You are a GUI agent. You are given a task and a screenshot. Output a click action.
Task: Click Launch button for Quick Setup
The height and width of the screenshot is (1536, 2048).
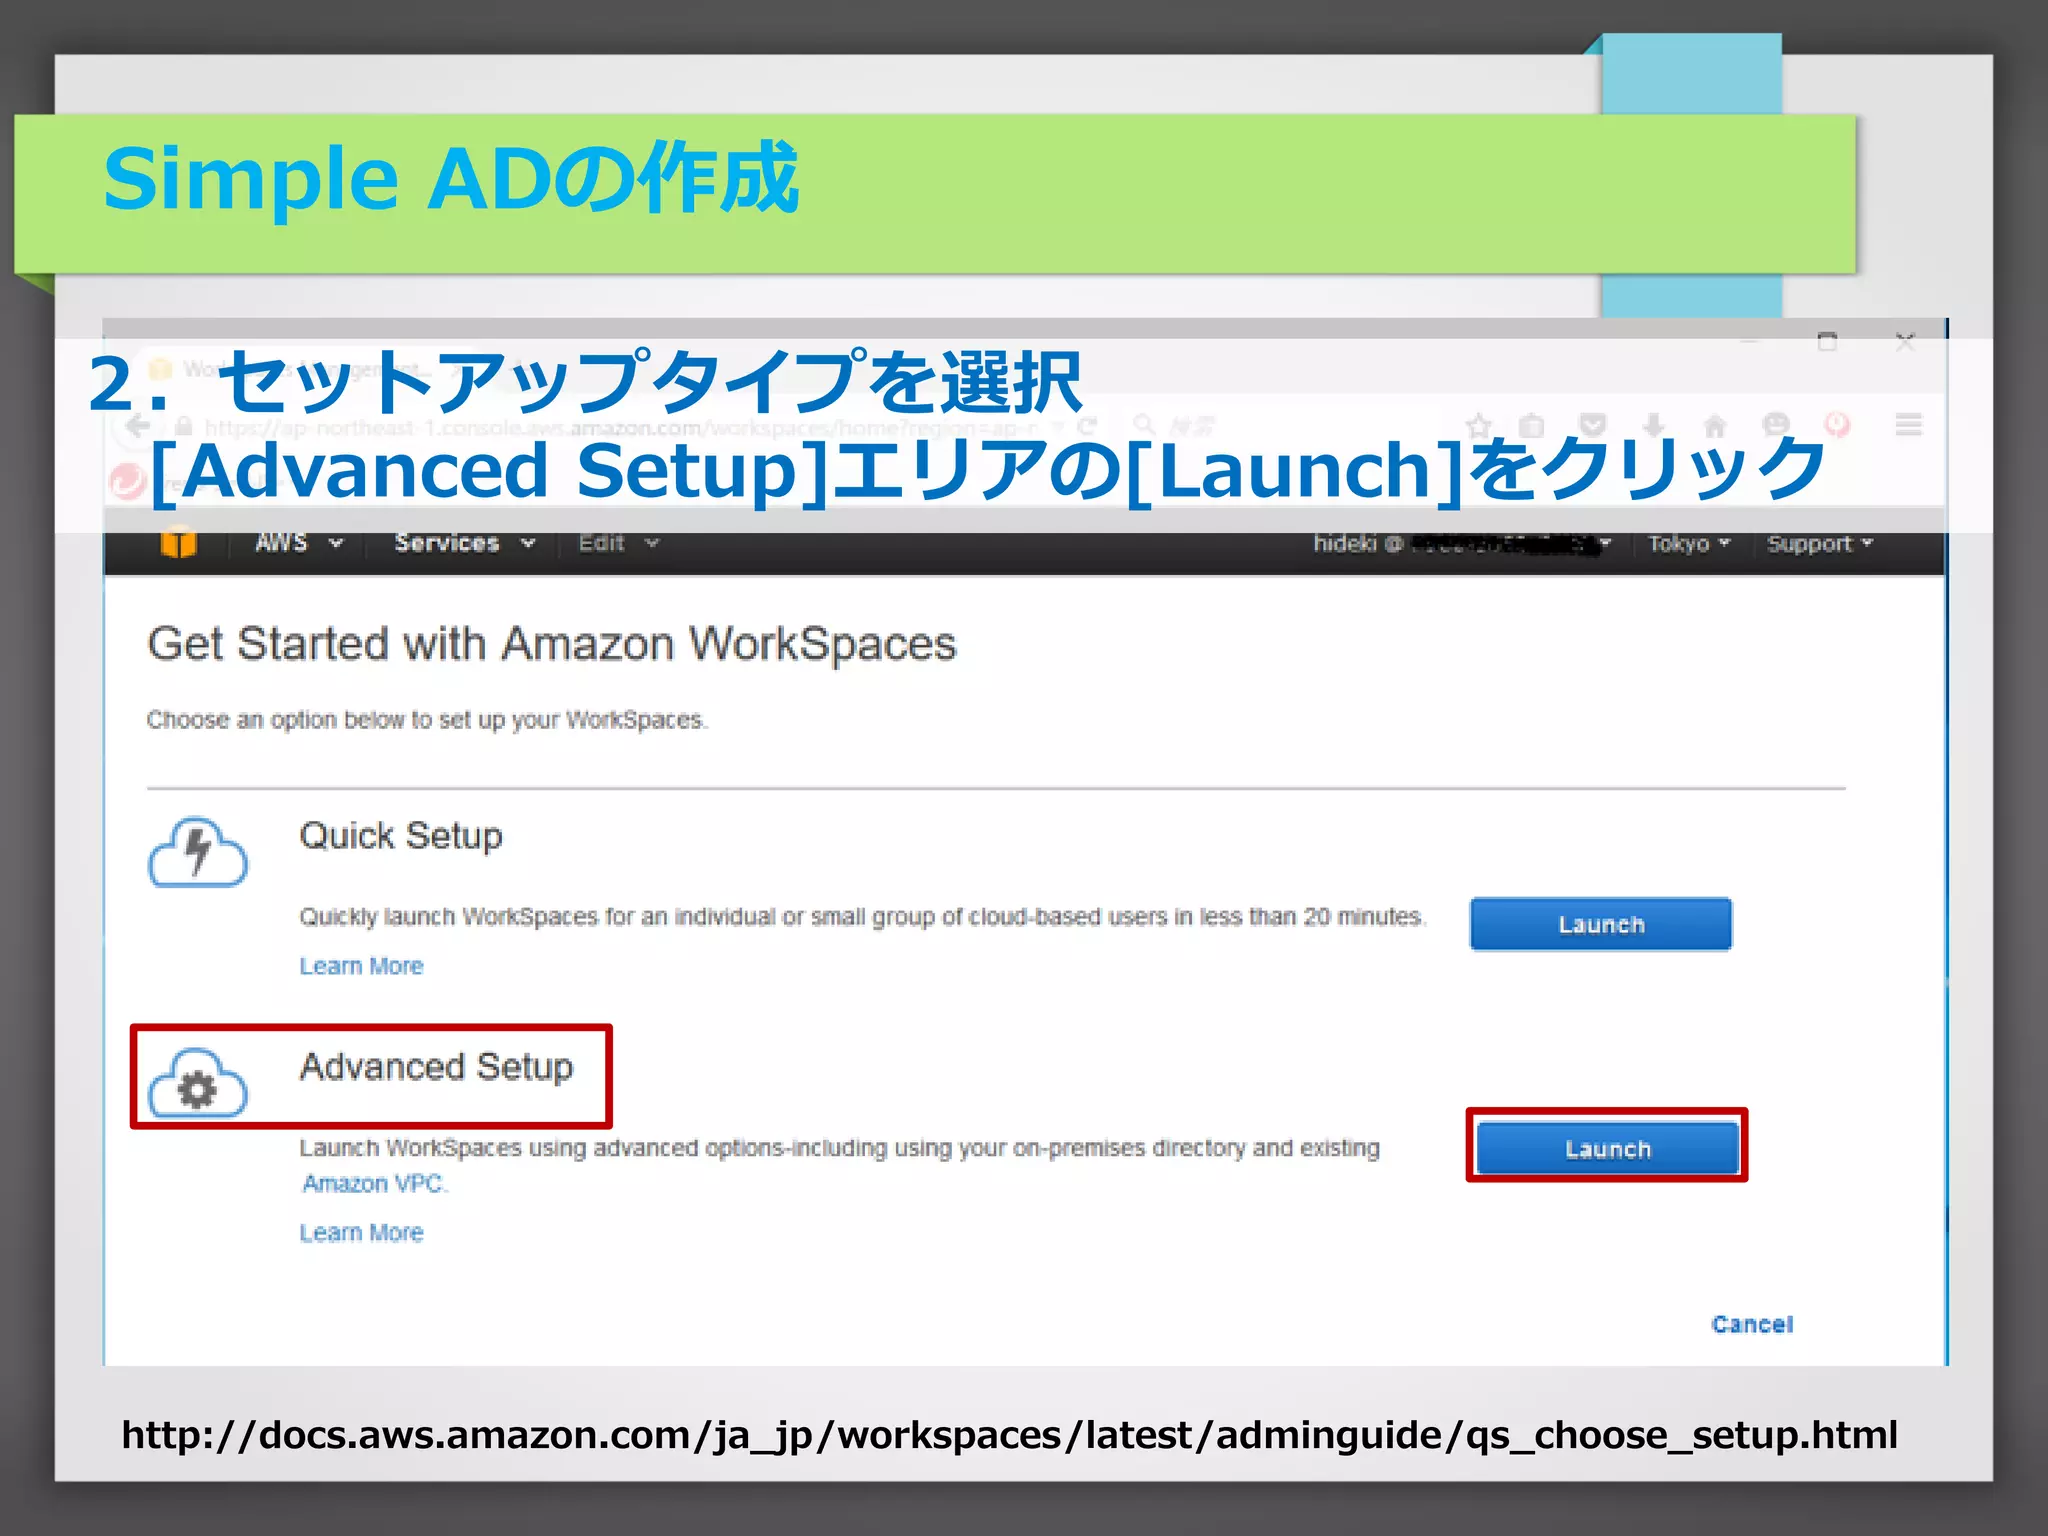tap(1600, 924)
